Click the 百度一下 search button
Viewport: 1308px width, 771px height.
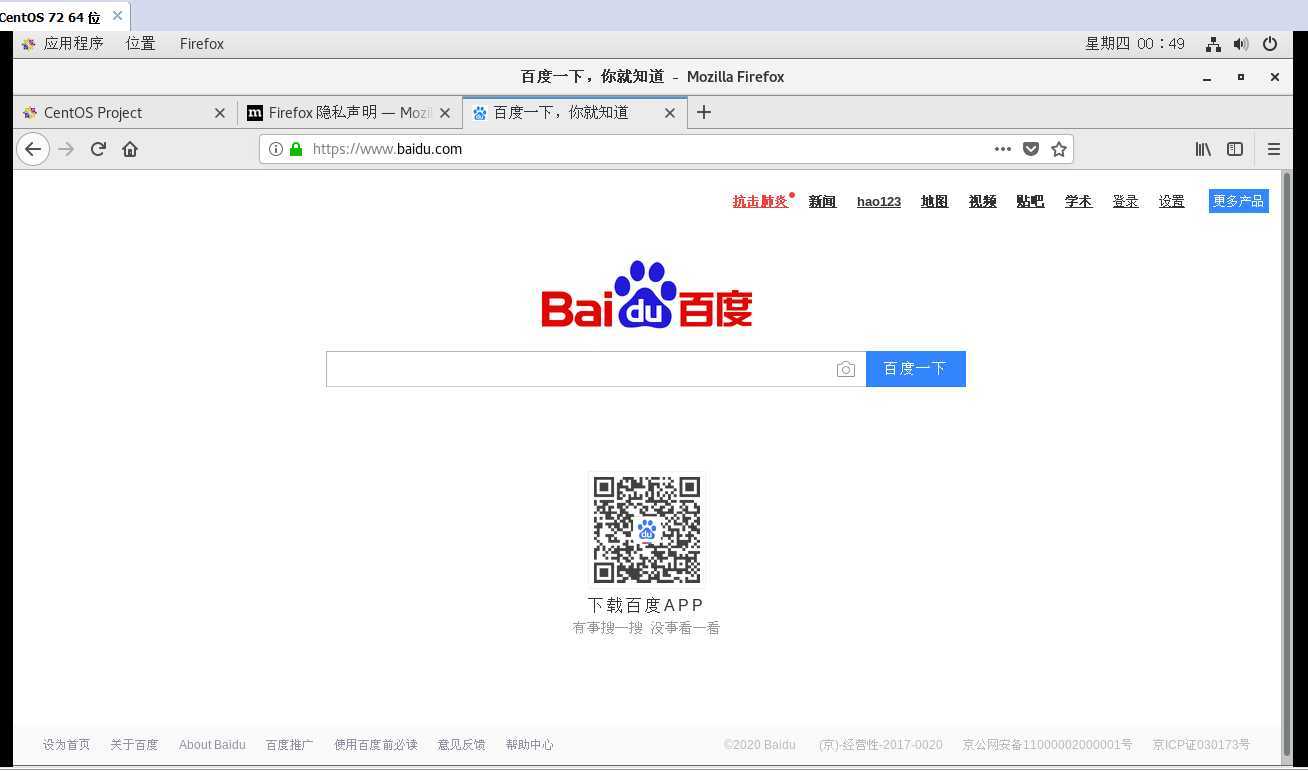915,369
